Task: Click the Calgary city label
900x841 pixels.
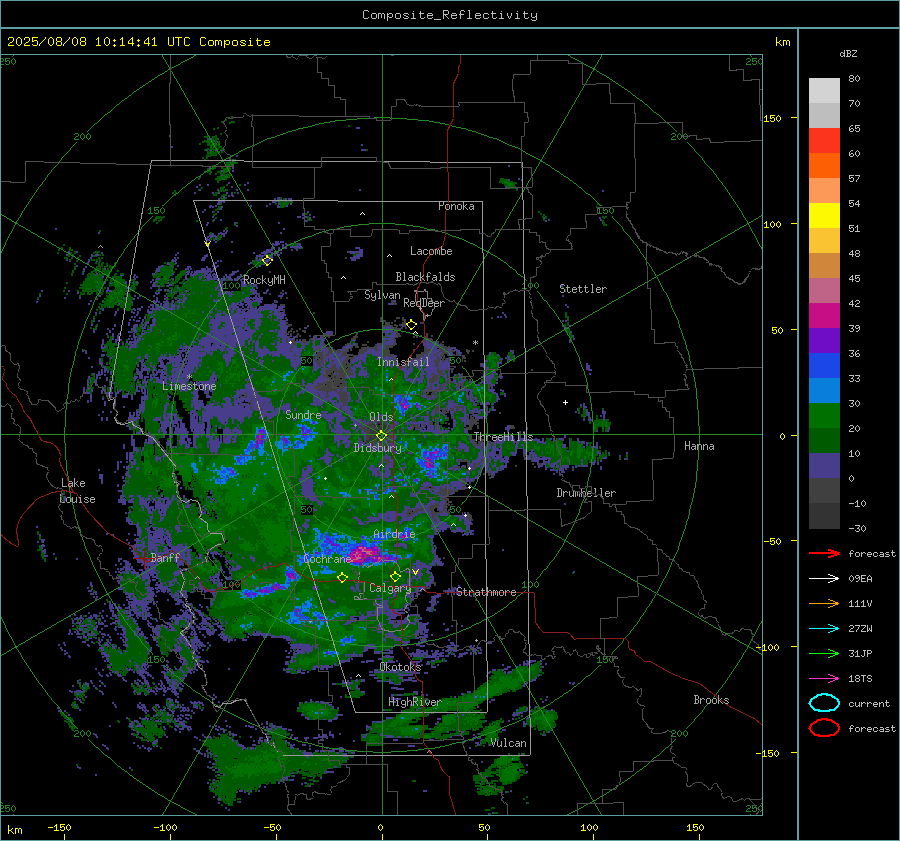Action: click(390, 588)
